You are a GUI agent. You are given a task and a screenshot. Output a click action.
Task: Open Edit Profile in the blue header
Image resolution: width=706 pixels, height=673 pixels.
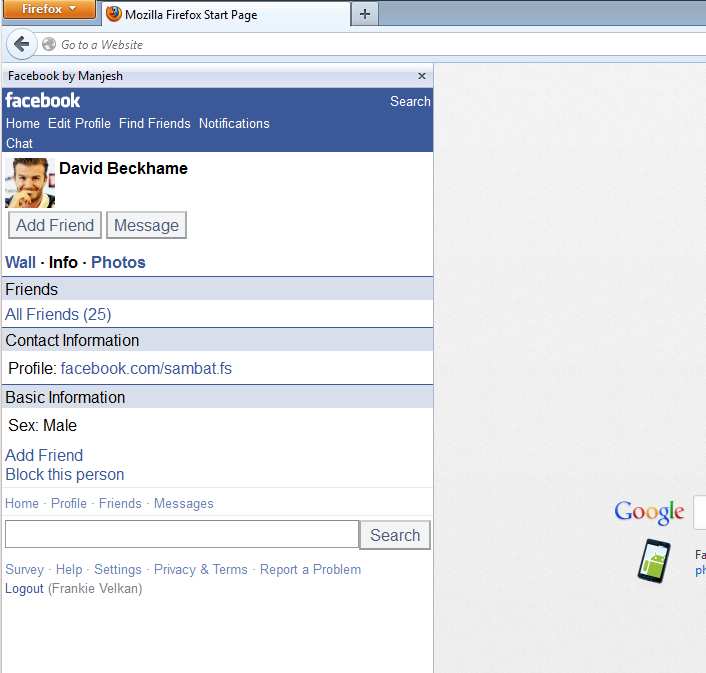[79, 123]
